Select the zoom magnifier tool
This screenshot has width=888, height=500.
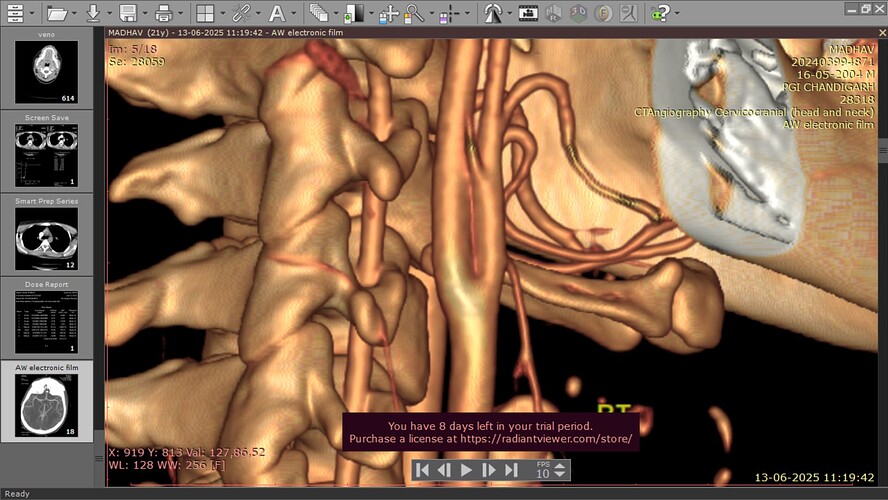coord(414,12)
